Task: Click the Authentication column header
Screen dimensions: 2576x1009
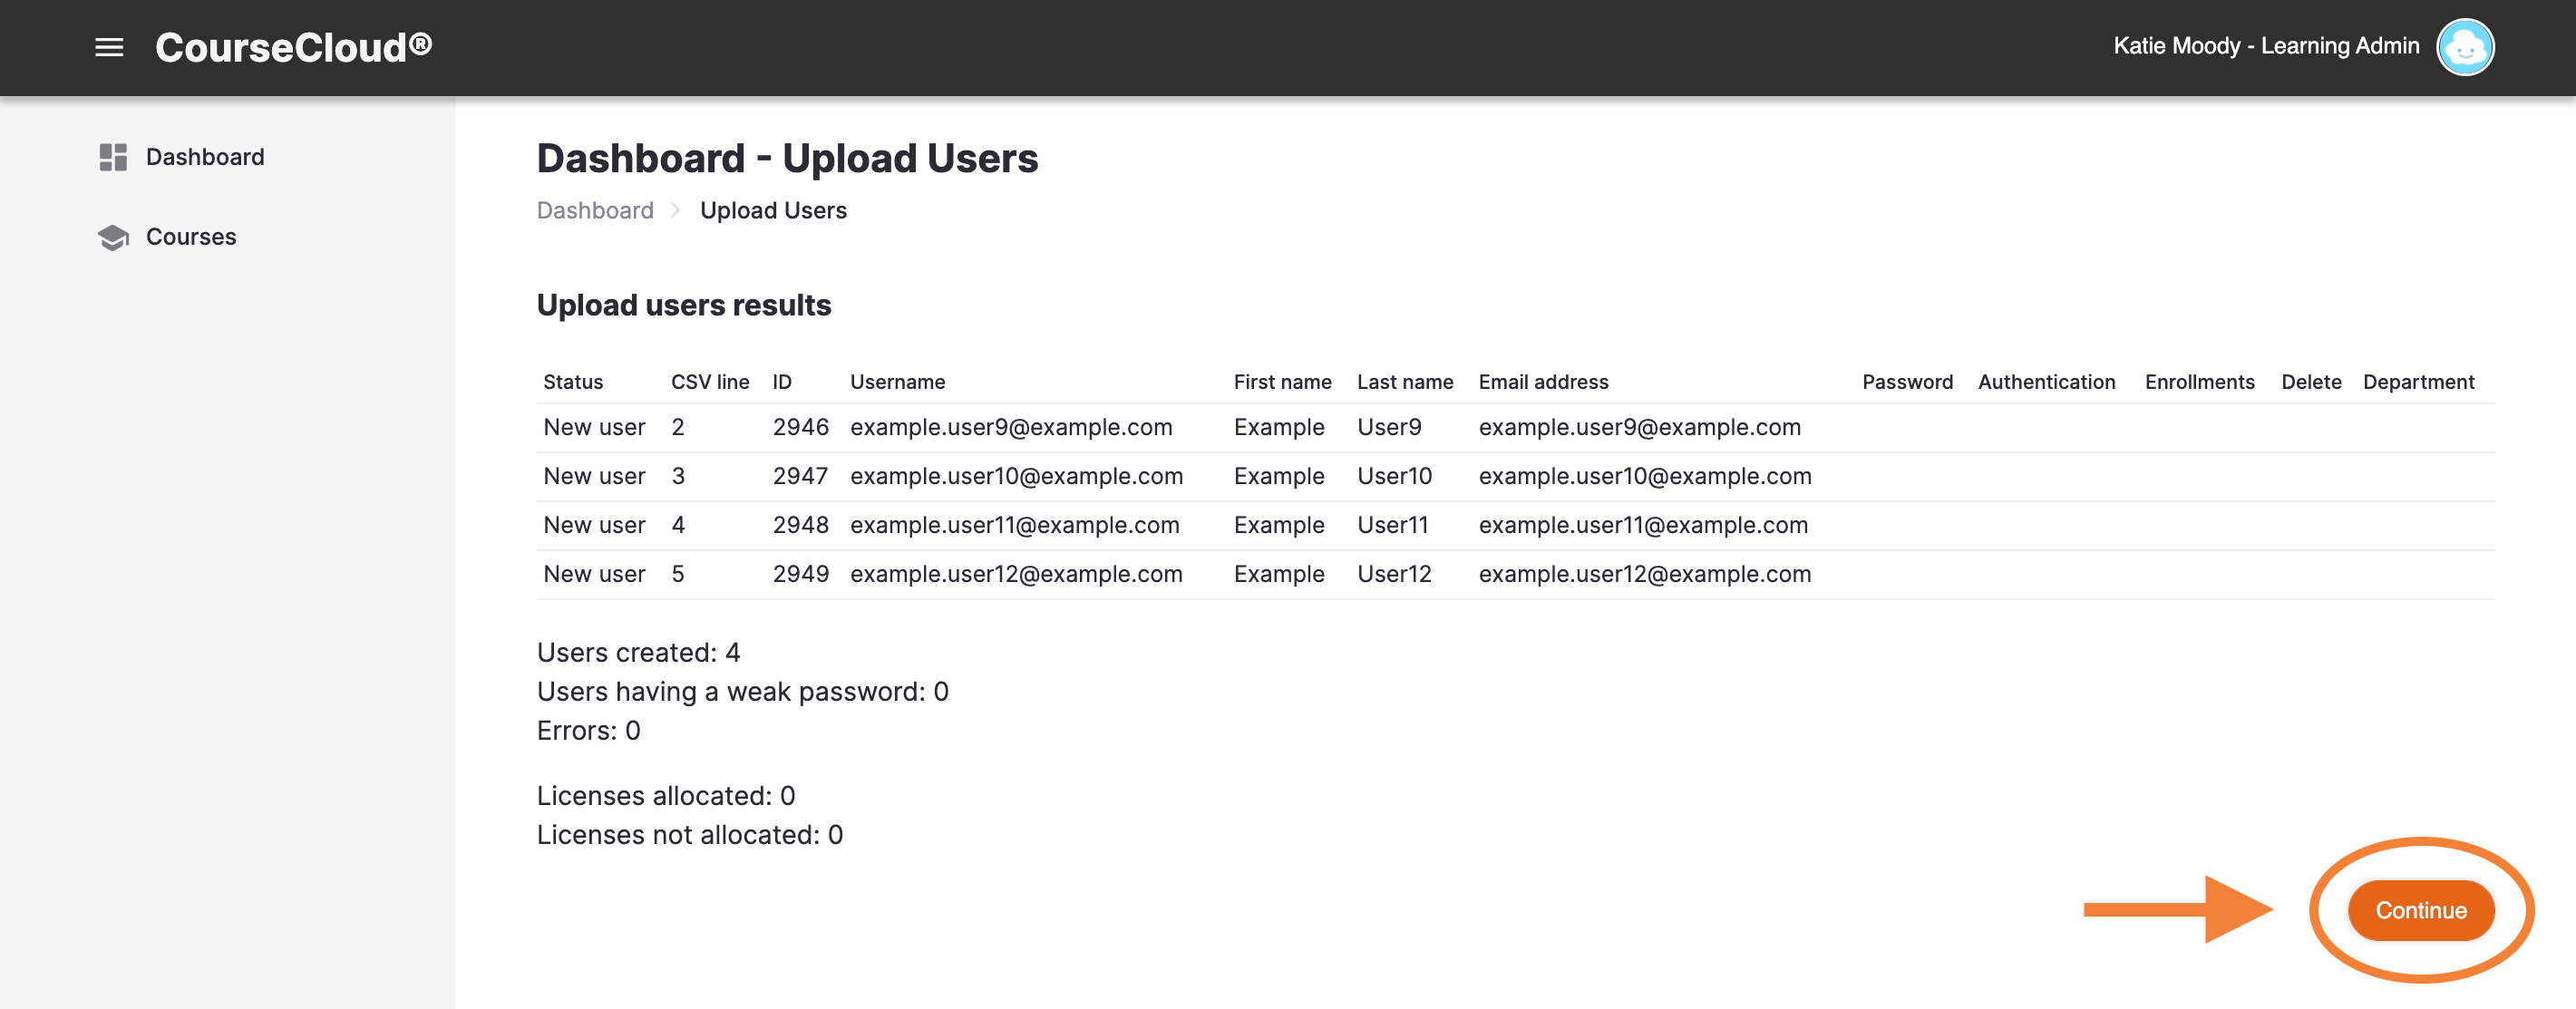Action: [2046, 382]
